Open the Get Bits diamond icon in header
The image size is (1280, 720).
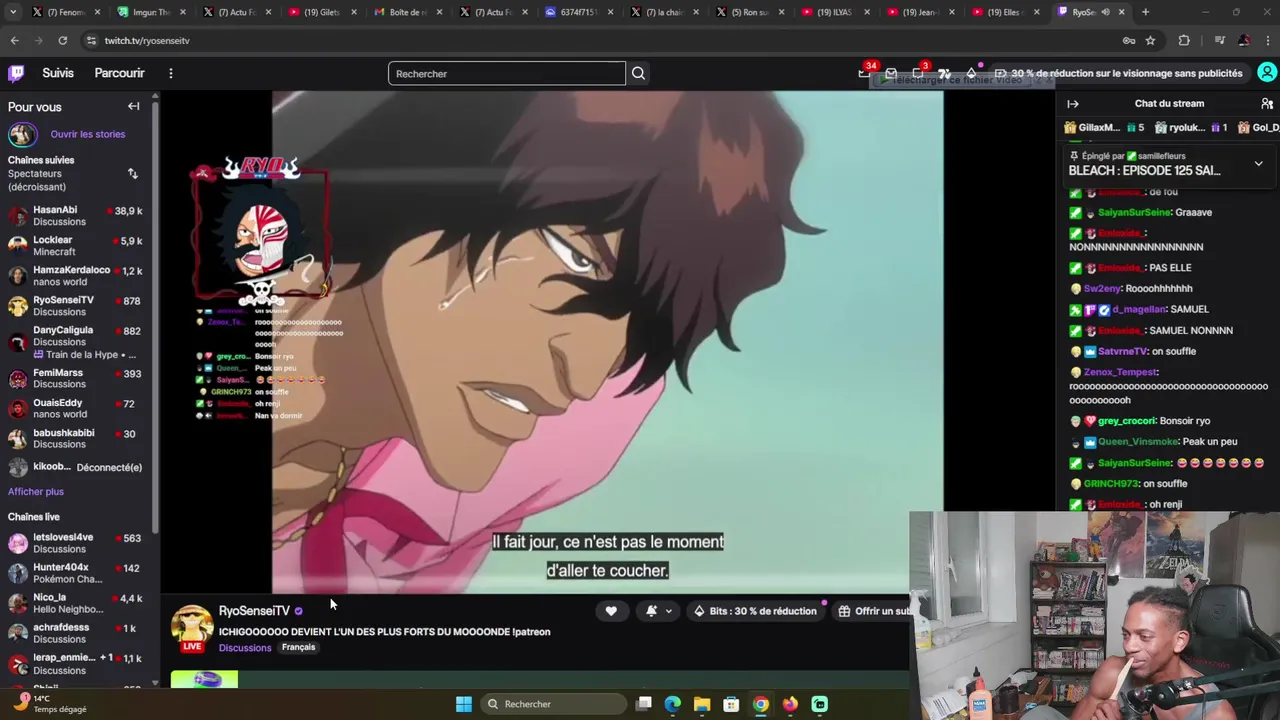(x=971, y=73)
